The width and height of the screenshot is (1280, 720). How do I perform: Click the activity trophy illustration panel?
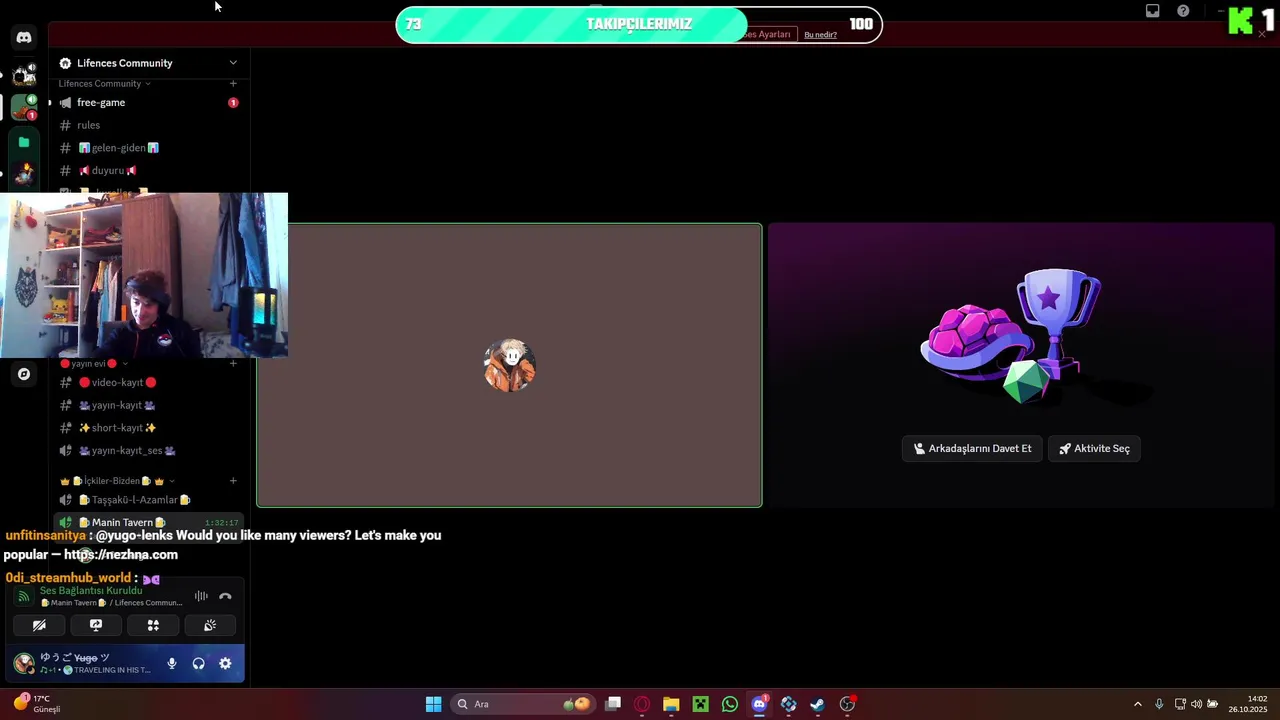click(x=1021, y=366)
